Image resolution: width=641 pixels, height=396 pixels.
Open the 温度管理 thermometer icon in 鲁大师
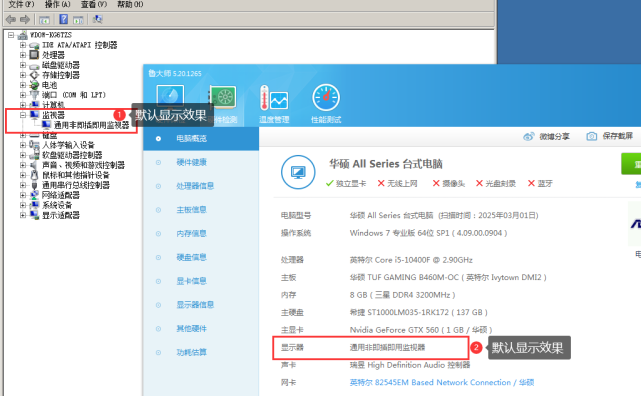pyautogui.click(x=274, y=99)
